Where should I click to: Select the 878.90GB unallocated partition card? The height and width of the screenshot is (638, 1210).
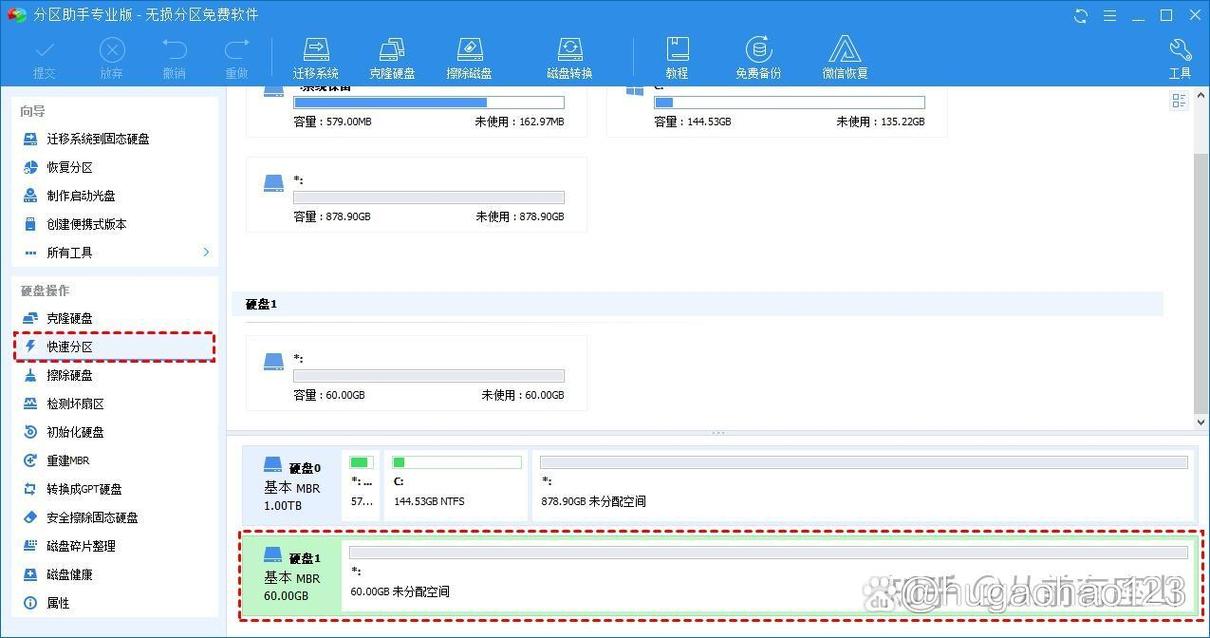417,195
